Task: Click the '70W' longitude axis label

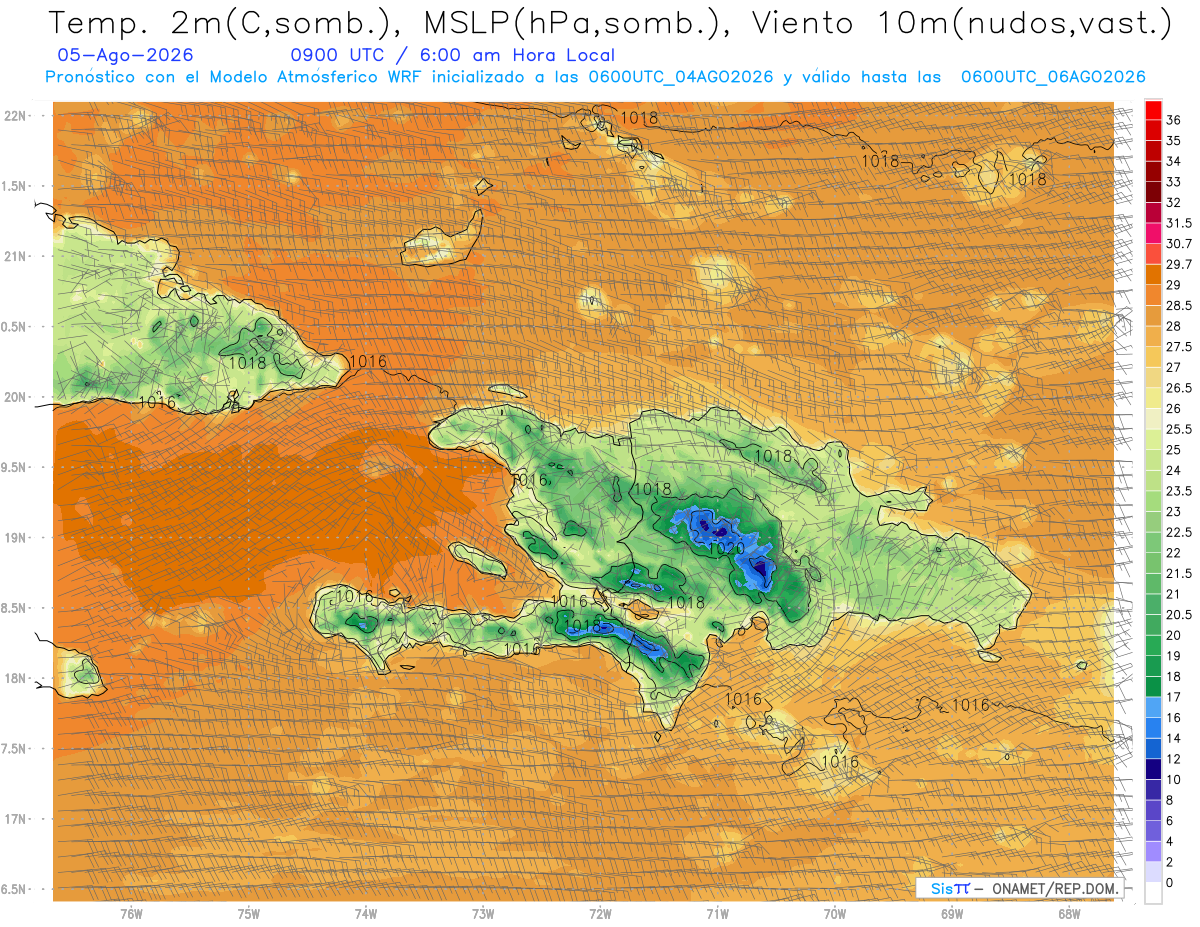Action: point(835,914)
